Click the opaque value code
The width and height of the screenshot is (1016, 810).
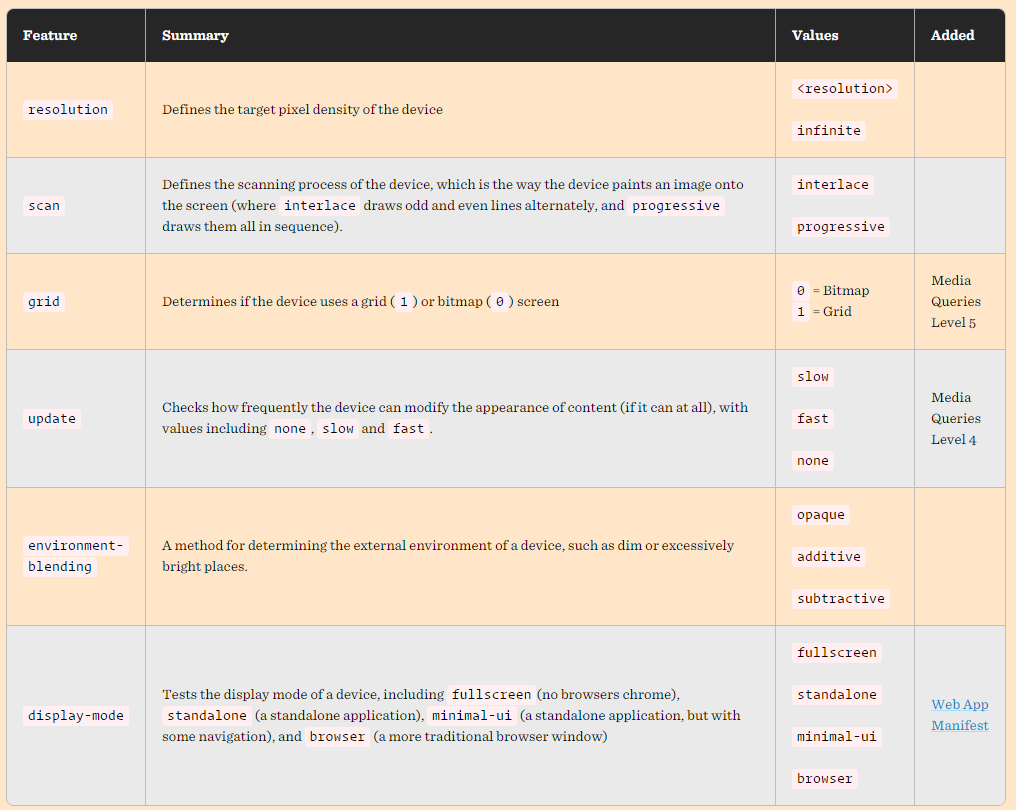[x=821, y=515]
